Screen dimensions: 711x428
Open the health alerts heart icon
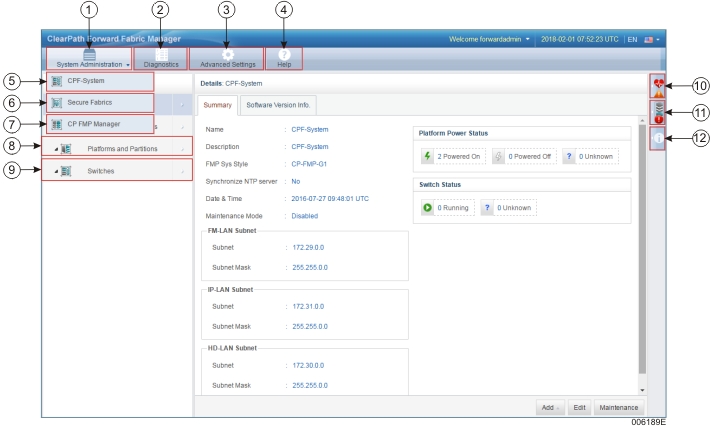tap(658, 85)
